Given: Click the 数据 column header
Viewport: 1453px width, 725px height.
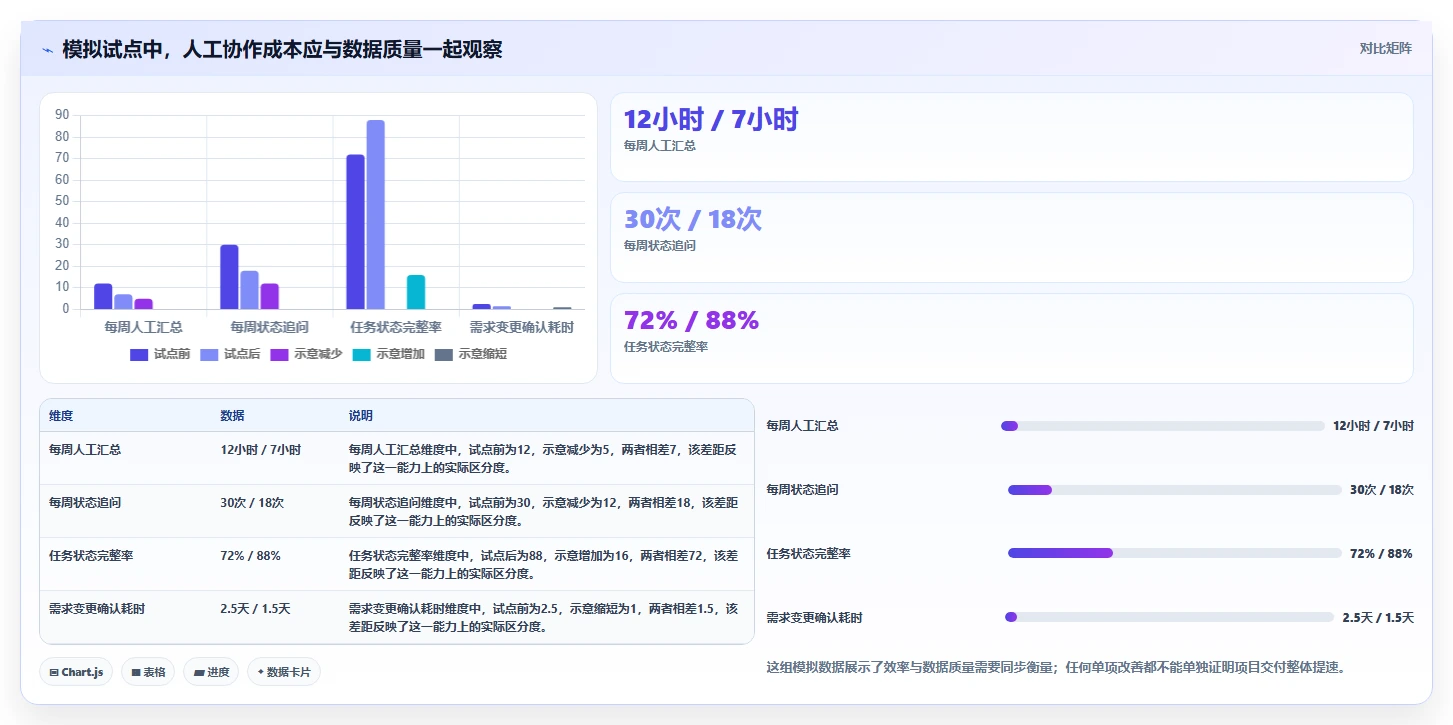Looking at the screenshot, I should (x=232, y=416).
